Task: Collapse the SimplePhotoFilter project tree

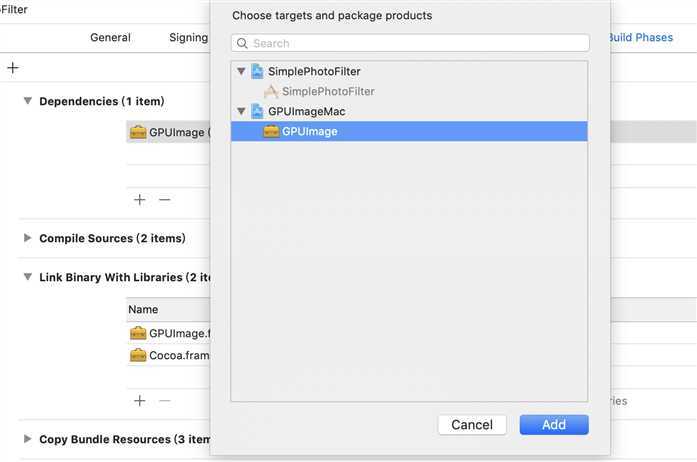Action: [x=241, y=71]
